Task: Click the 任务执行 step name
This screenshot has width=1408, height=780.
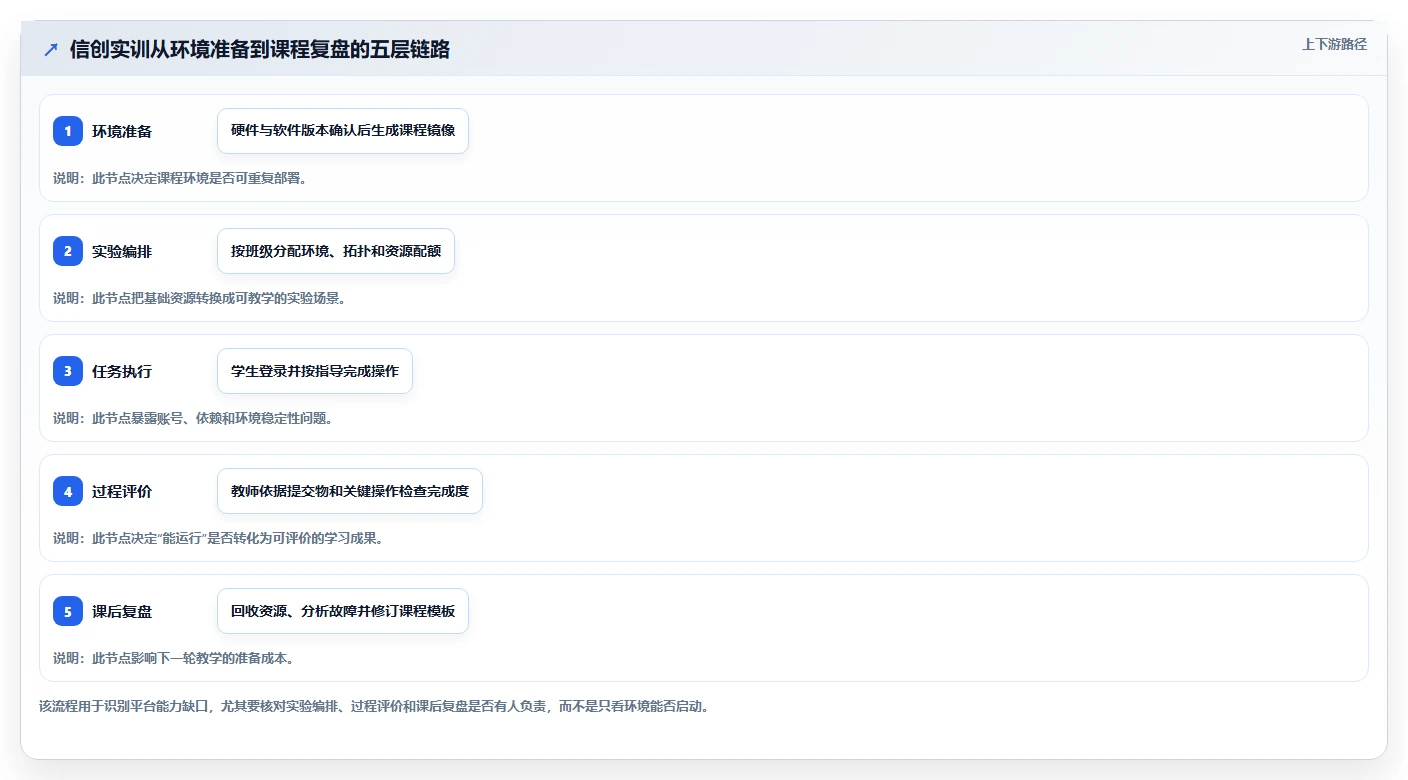Action: click(x=122, y=371)
